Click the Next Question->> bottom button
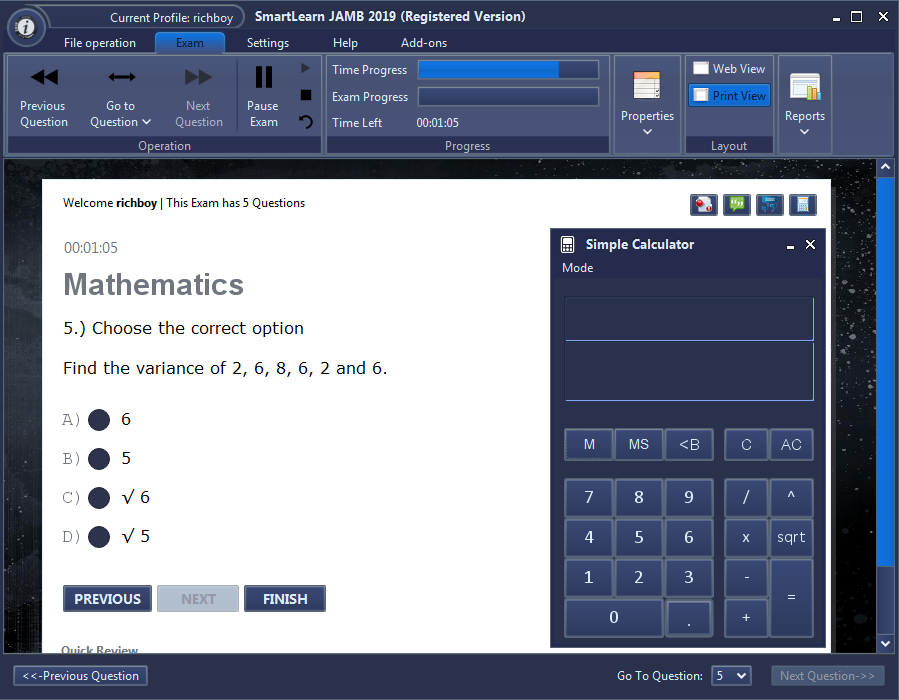The image size is (899, 700). 827,675
